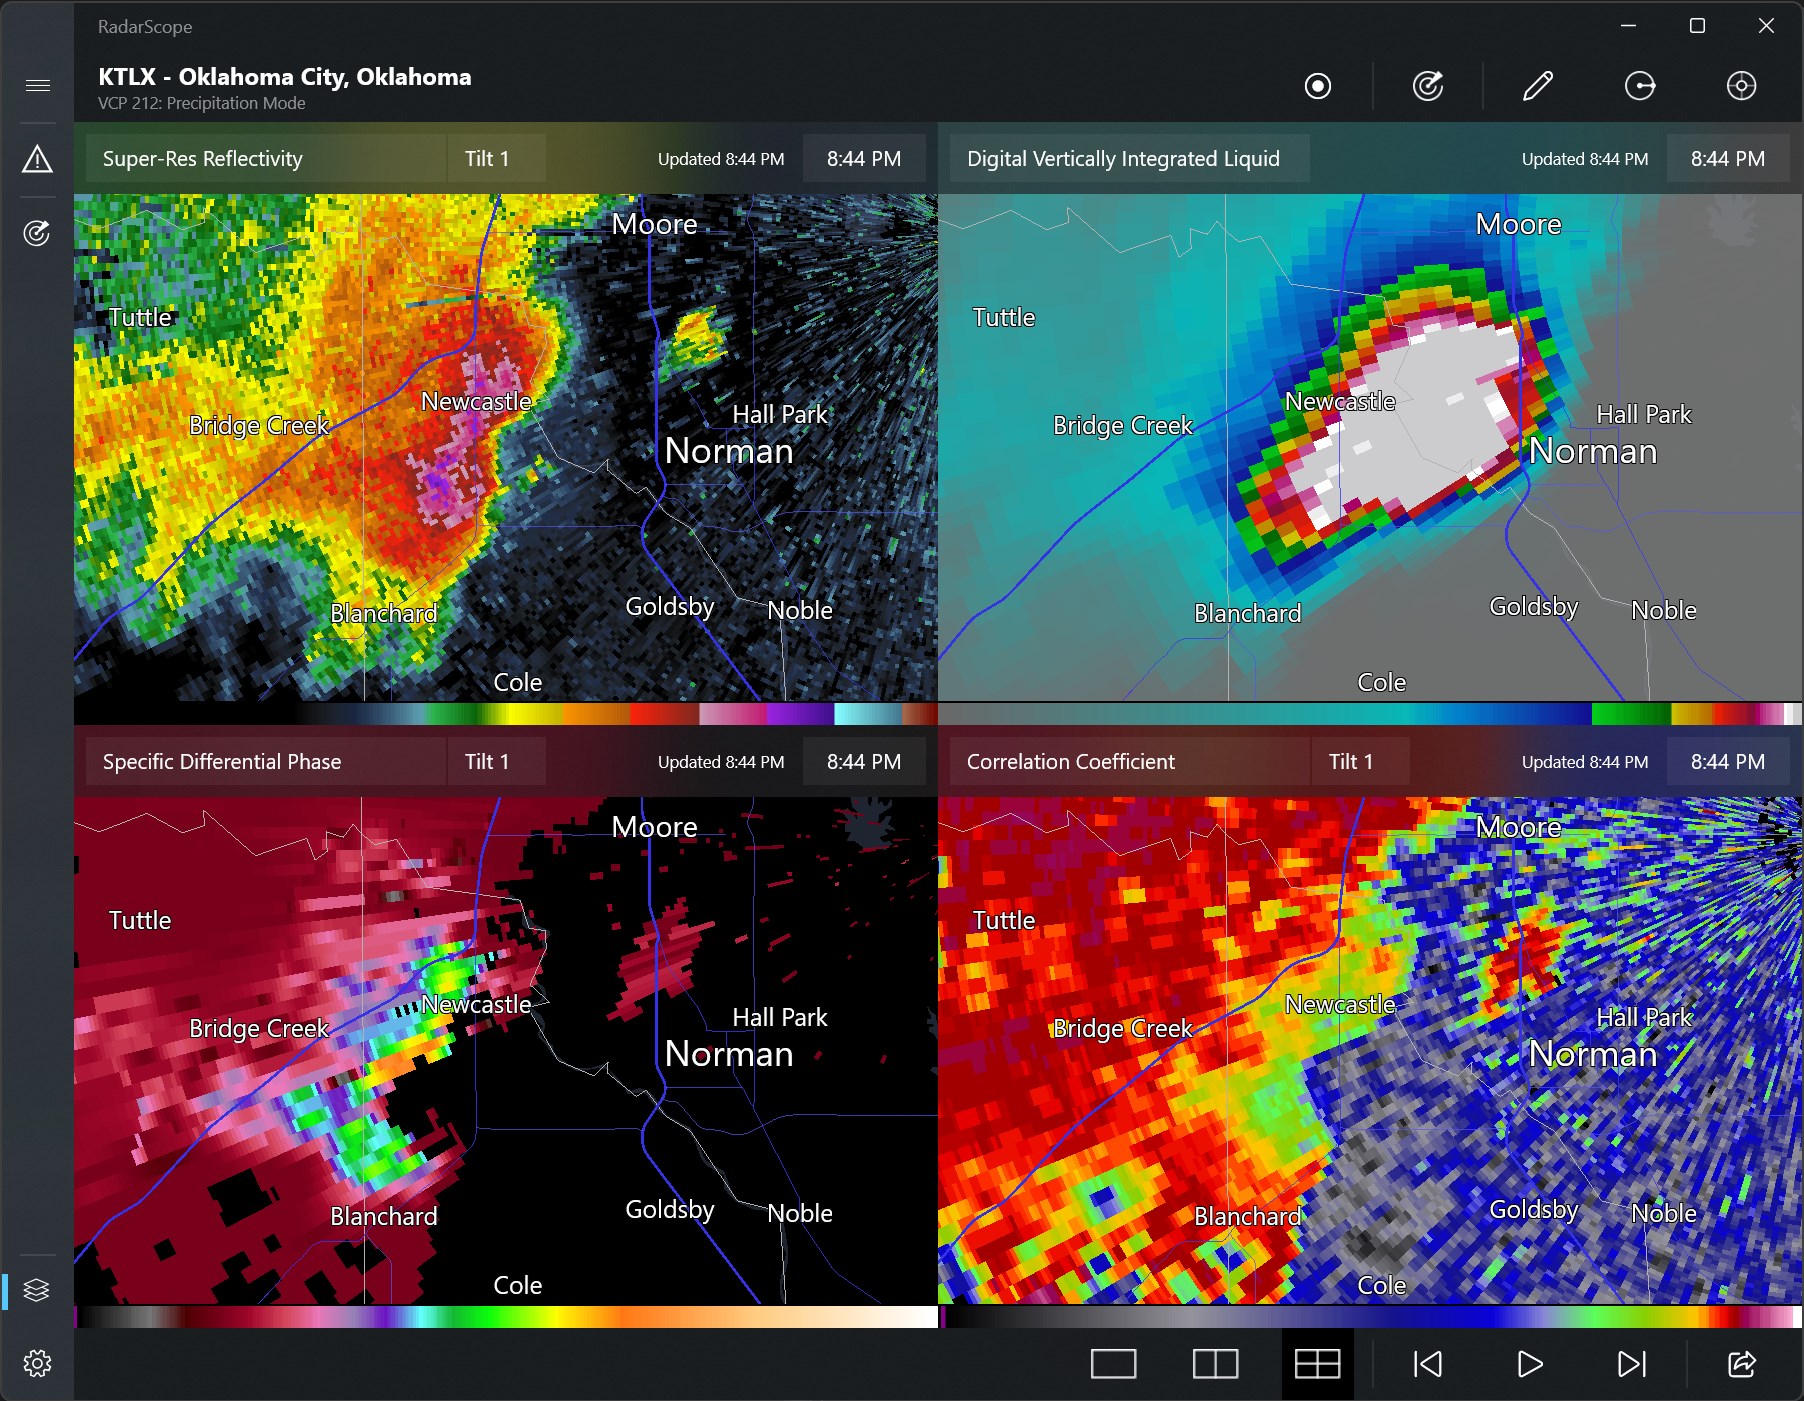Viewport: 1804px width, 1401px height.
Task: Open the Super-Res Reflectivity product selector
Action: (x=202, y=158)
